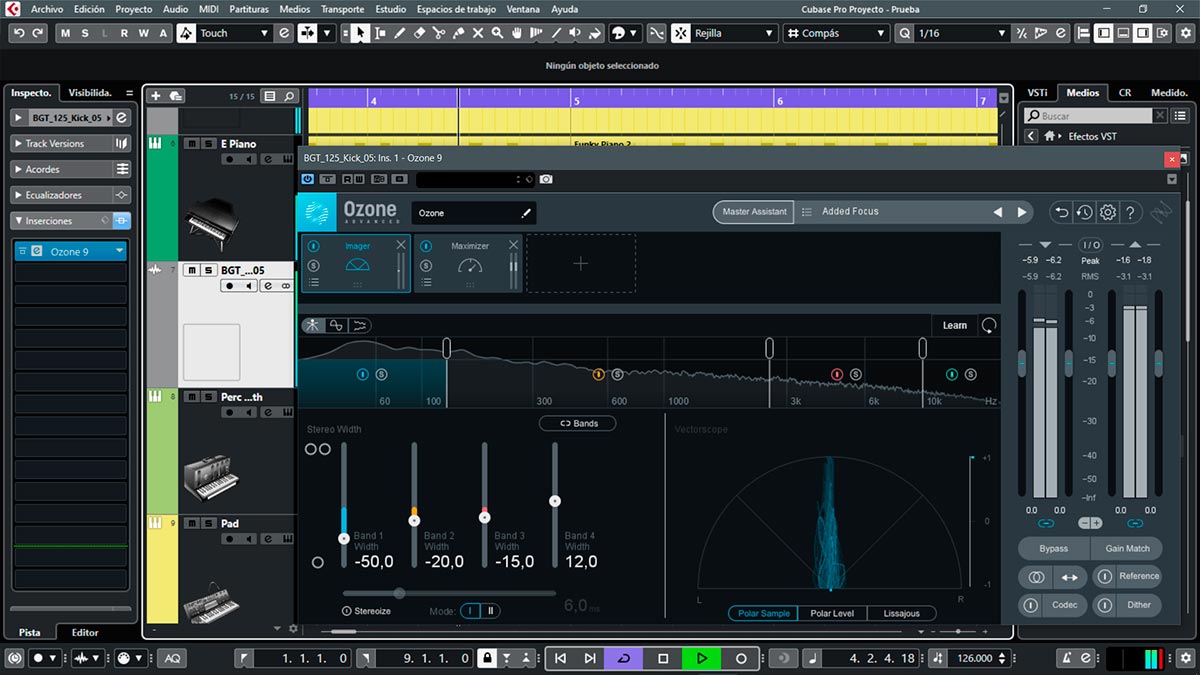1200x675 pixels.
Task: Click the Ozone undo arrow icon
Action: 1062,212
